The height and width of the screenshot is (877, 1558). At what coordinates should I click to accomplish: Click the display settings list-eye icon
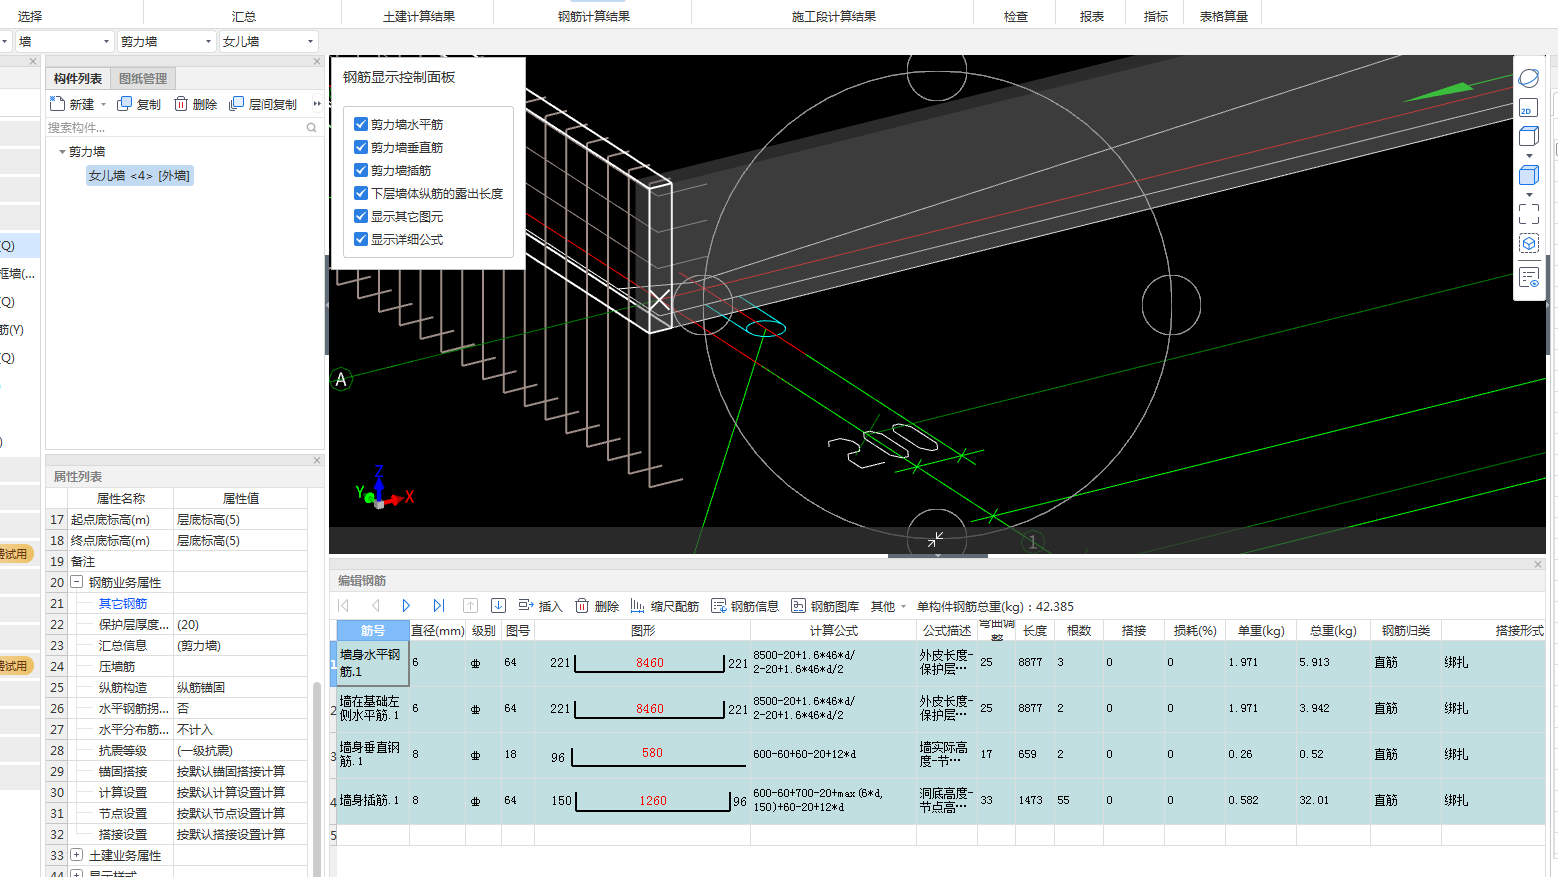pos(1528,277)
